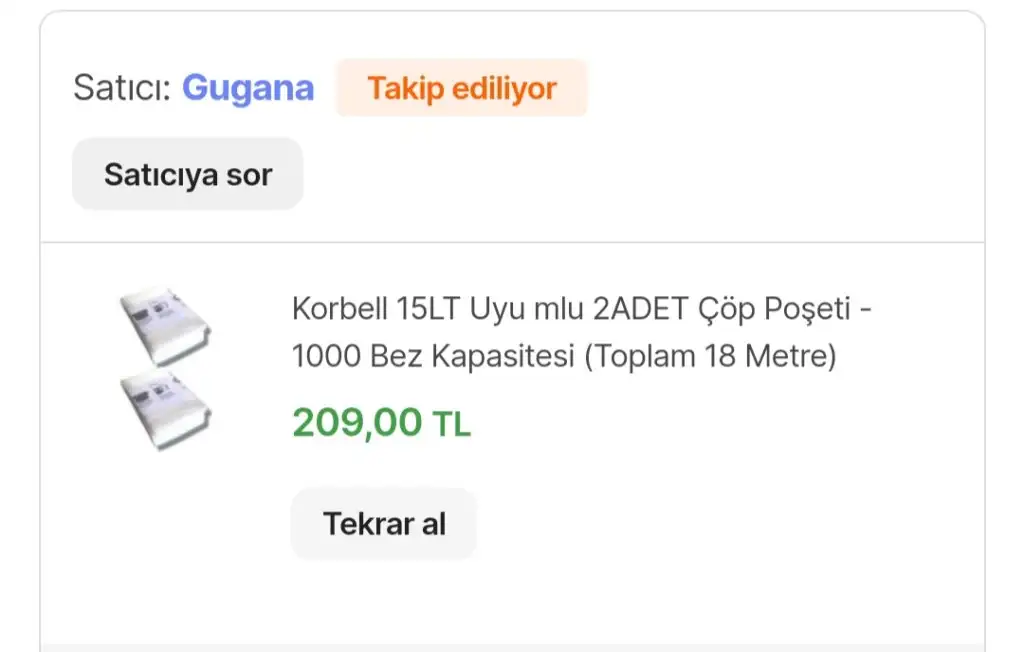Viewport: 1024px width, 652px height.
Task: Tap the word "sor" on the ask-seller button
Action: click(249, 175)
